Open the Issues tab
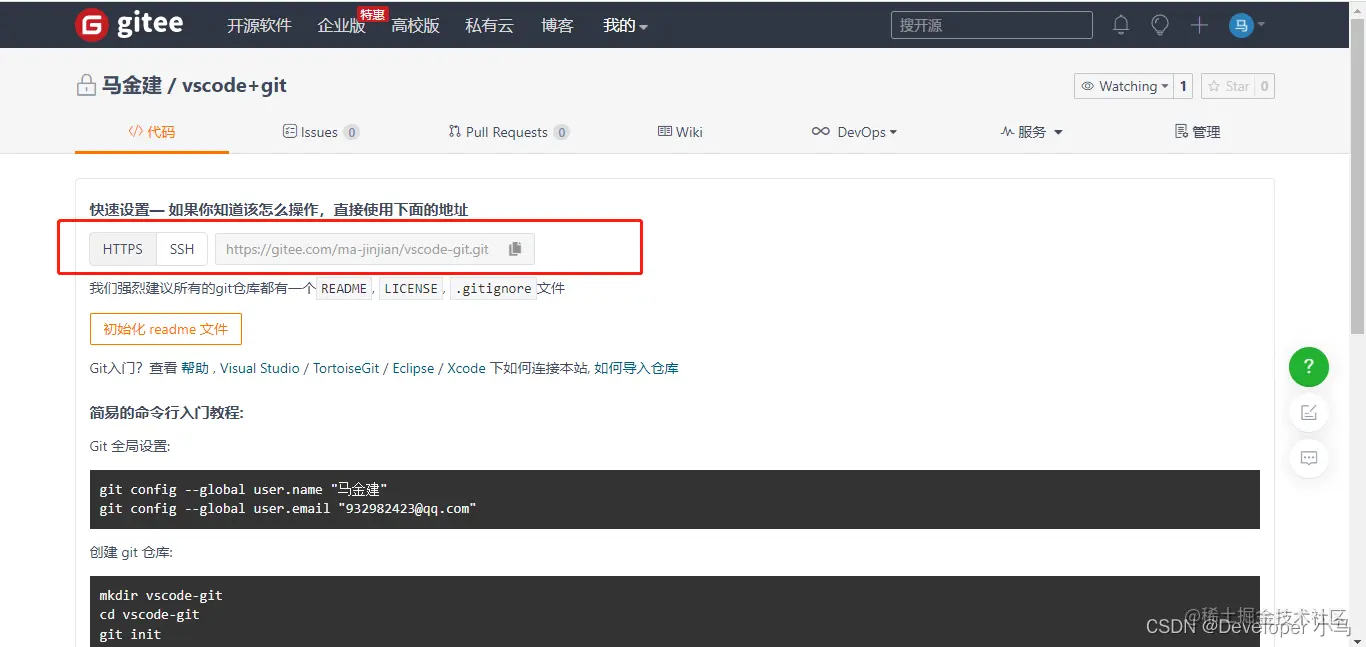The height and width of the screenshot is (647, 1366). pos(321,132)
